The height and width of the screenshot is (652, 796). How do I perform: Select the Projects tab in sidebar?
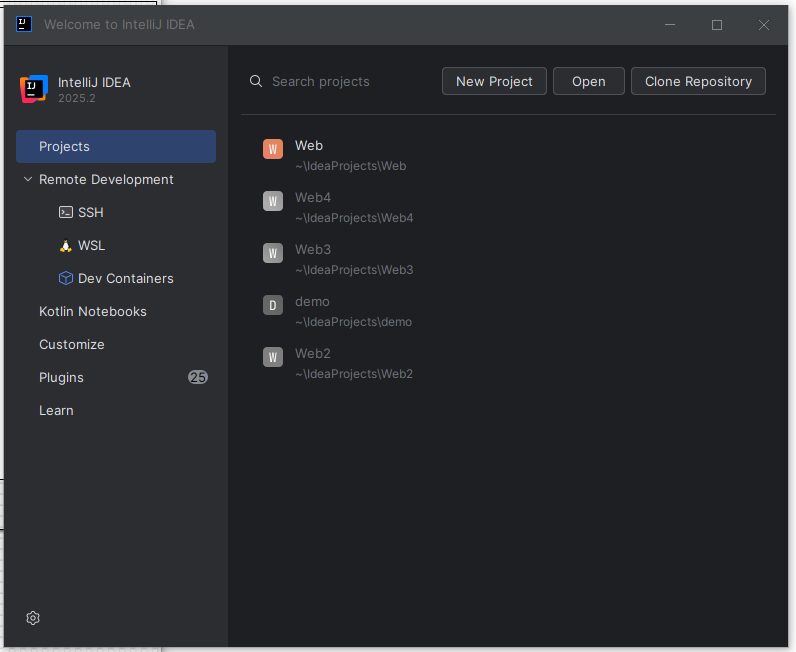tap(116, 146)
